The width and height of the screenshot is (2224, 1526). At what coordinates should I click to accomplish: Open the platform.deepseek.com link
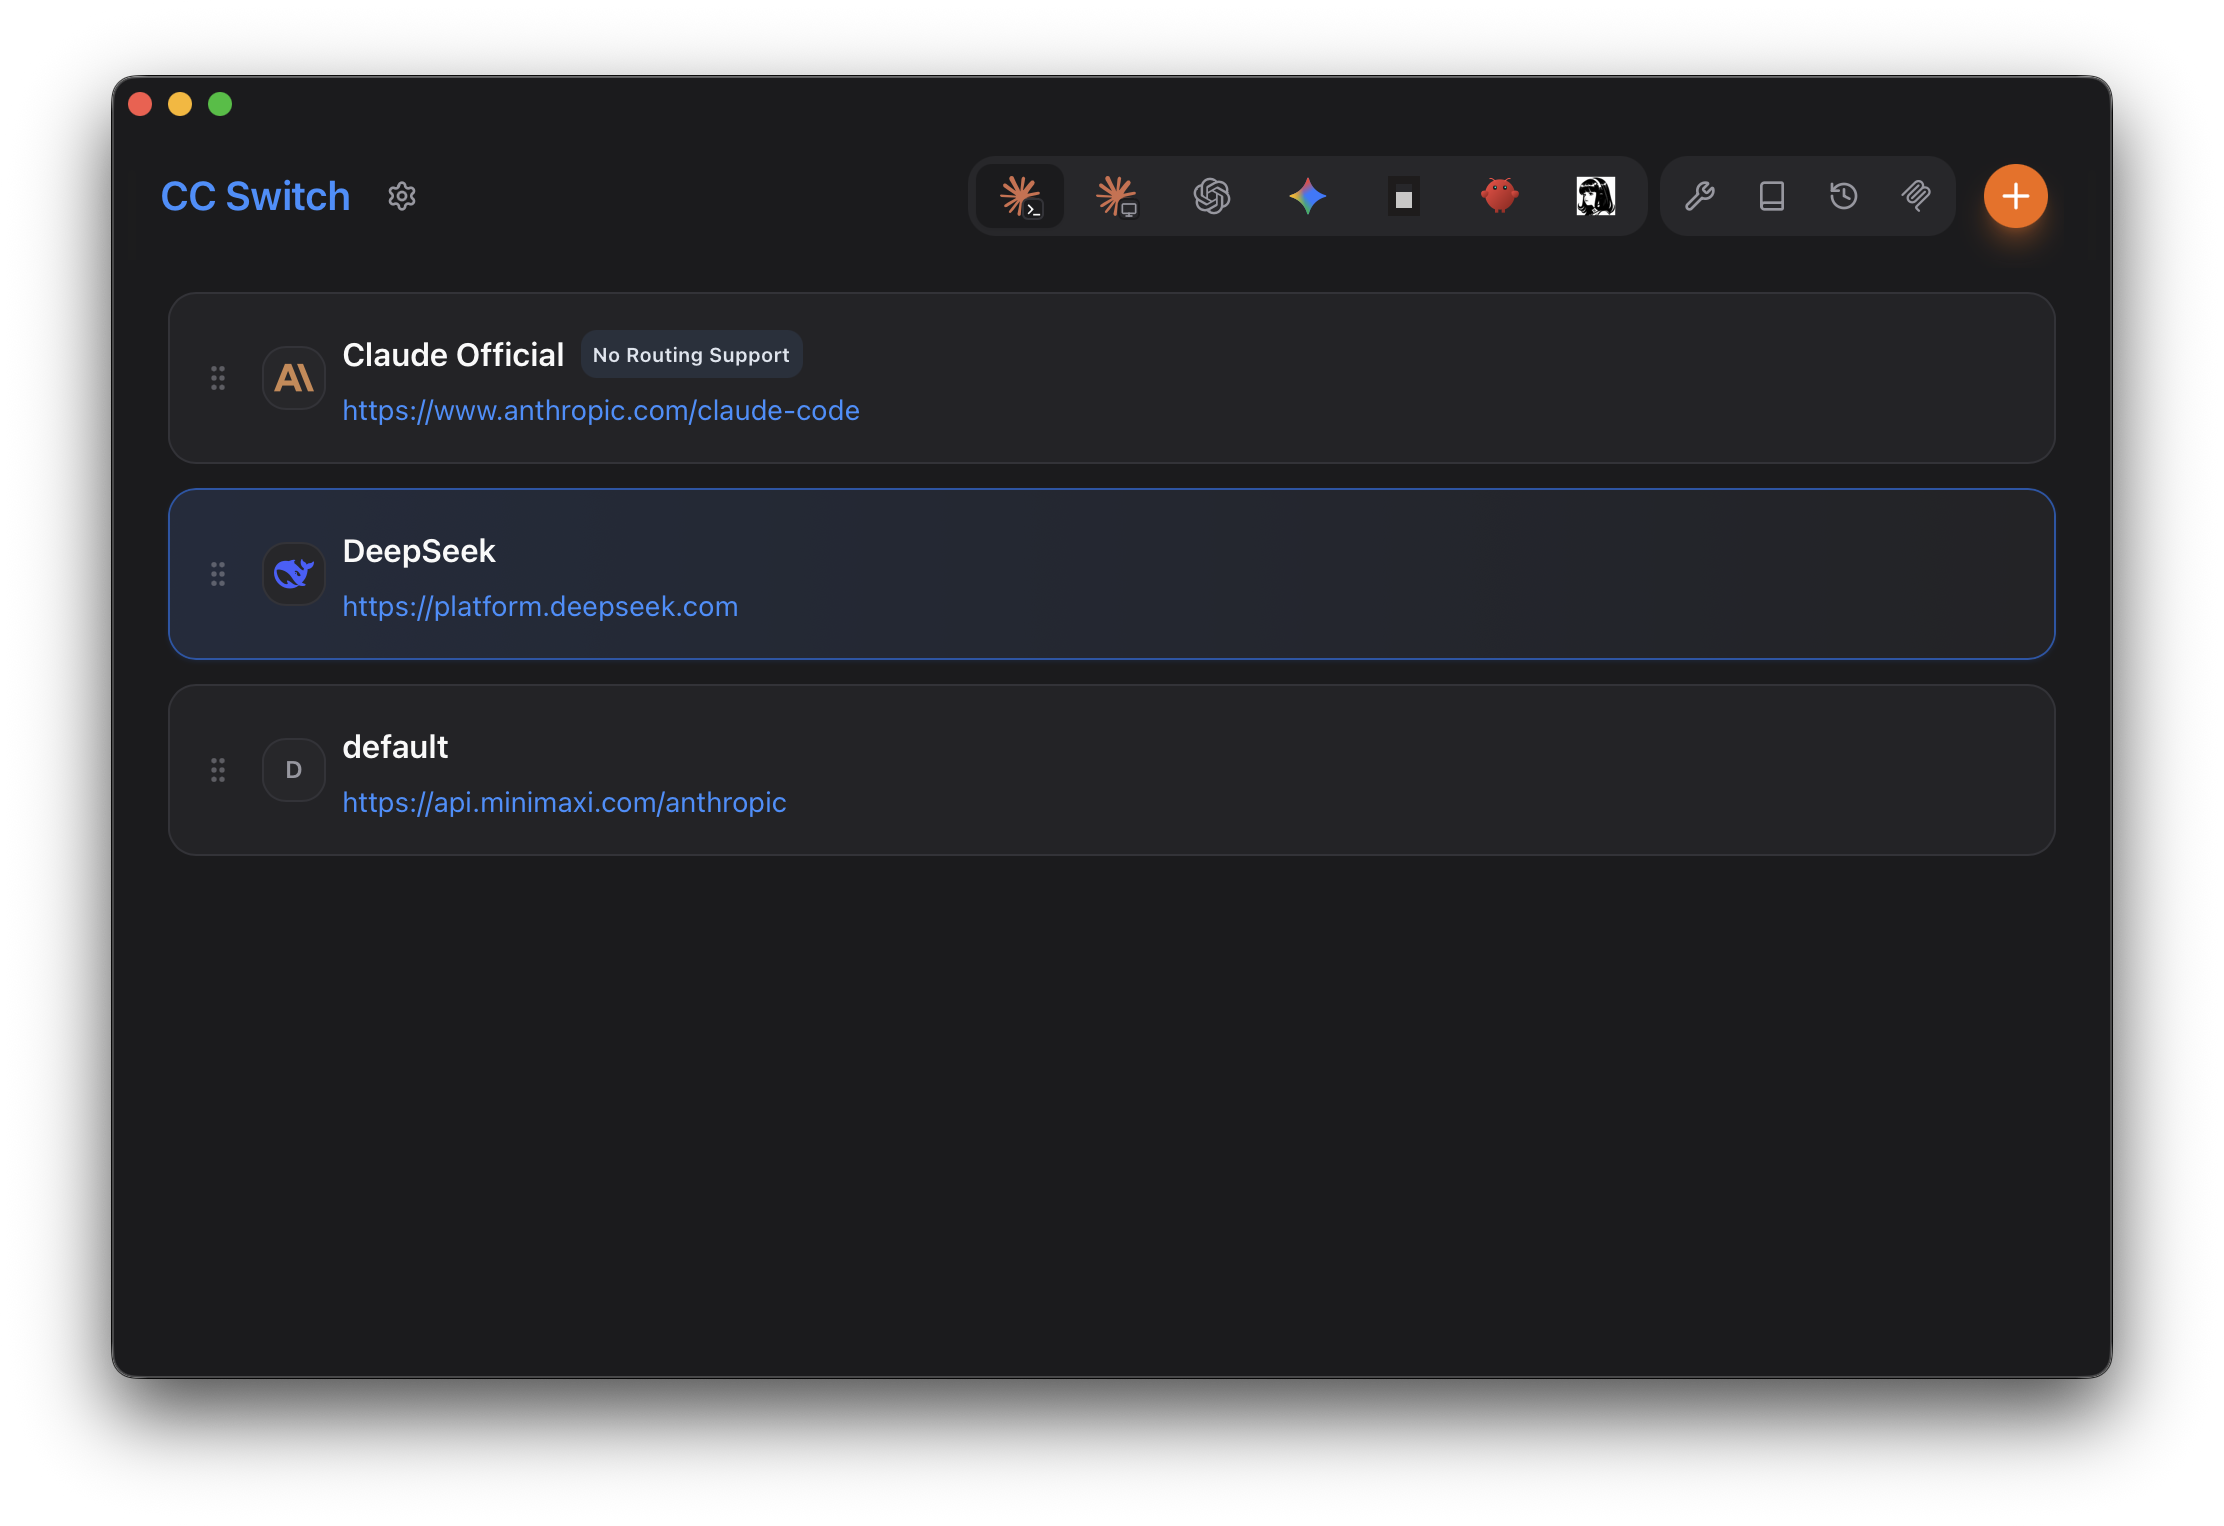[540, 606]
